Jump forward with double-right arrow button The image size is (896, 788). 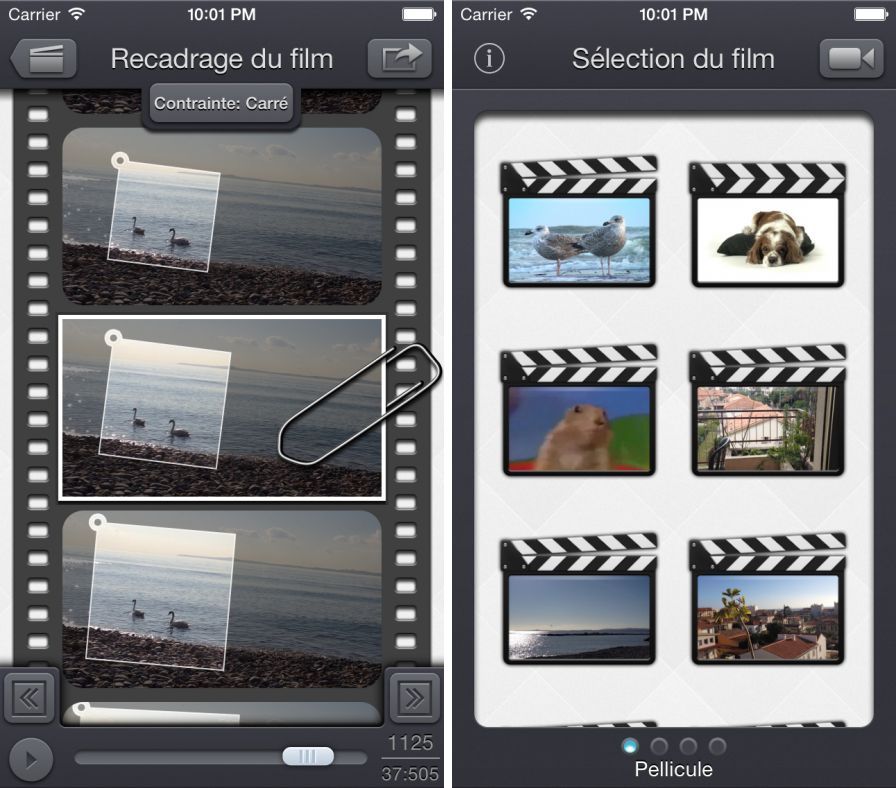click(x=413, y=698)
